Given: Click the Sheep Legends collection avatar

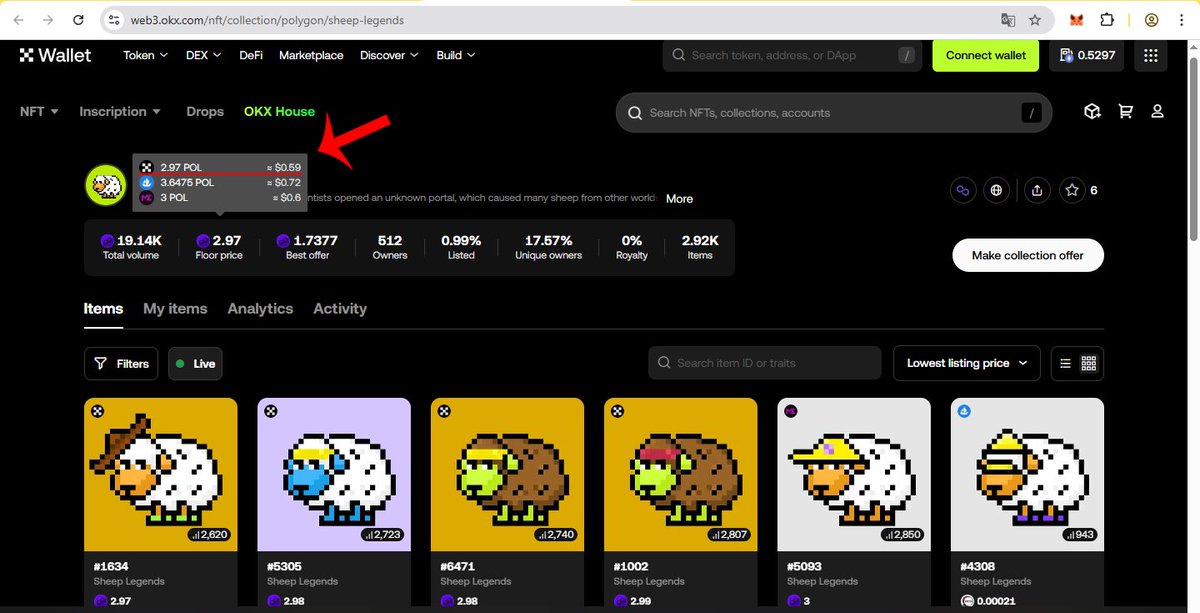Looking at the screenshot, I should pos(106,186).
